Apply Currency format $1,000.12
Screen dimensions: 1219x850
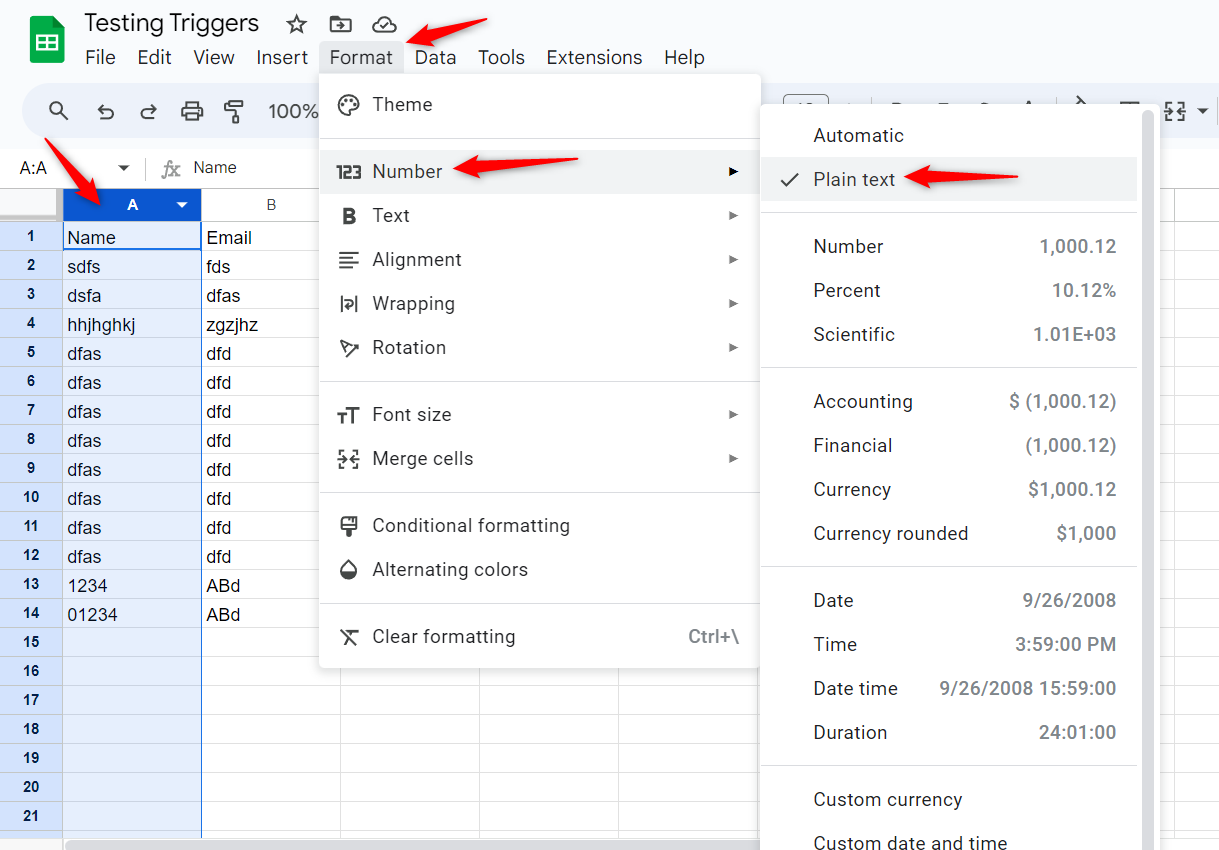(949, 490)
